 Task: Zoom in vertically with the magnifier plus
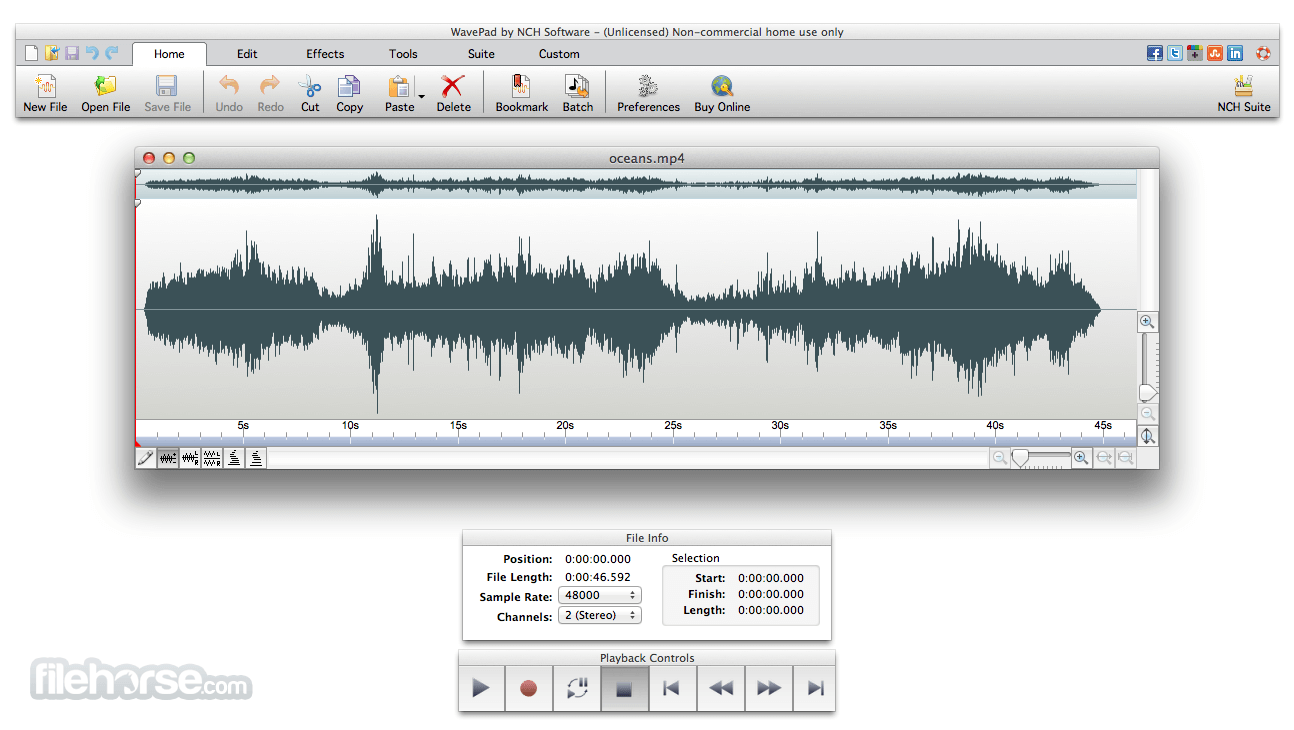point(1148,321)
